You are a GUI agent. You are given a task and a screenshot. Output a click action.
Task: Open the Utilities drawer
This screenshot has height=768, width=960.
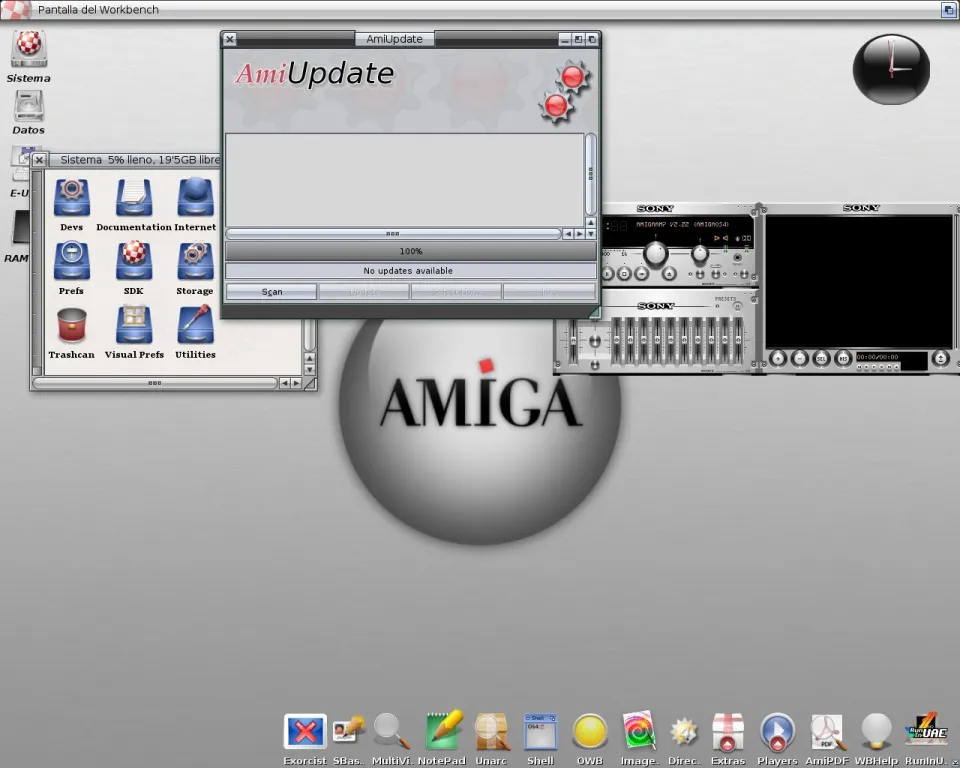(195, 325)
